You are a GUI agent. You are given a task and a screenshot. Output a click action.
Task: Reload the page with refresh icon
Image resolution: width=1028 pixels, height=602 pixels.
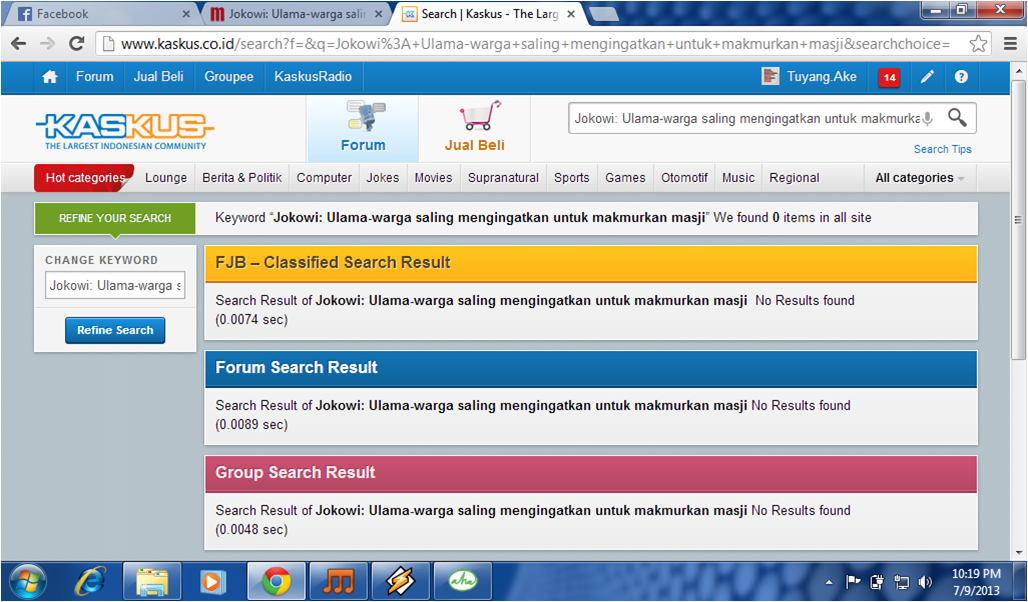pos(77,43)
